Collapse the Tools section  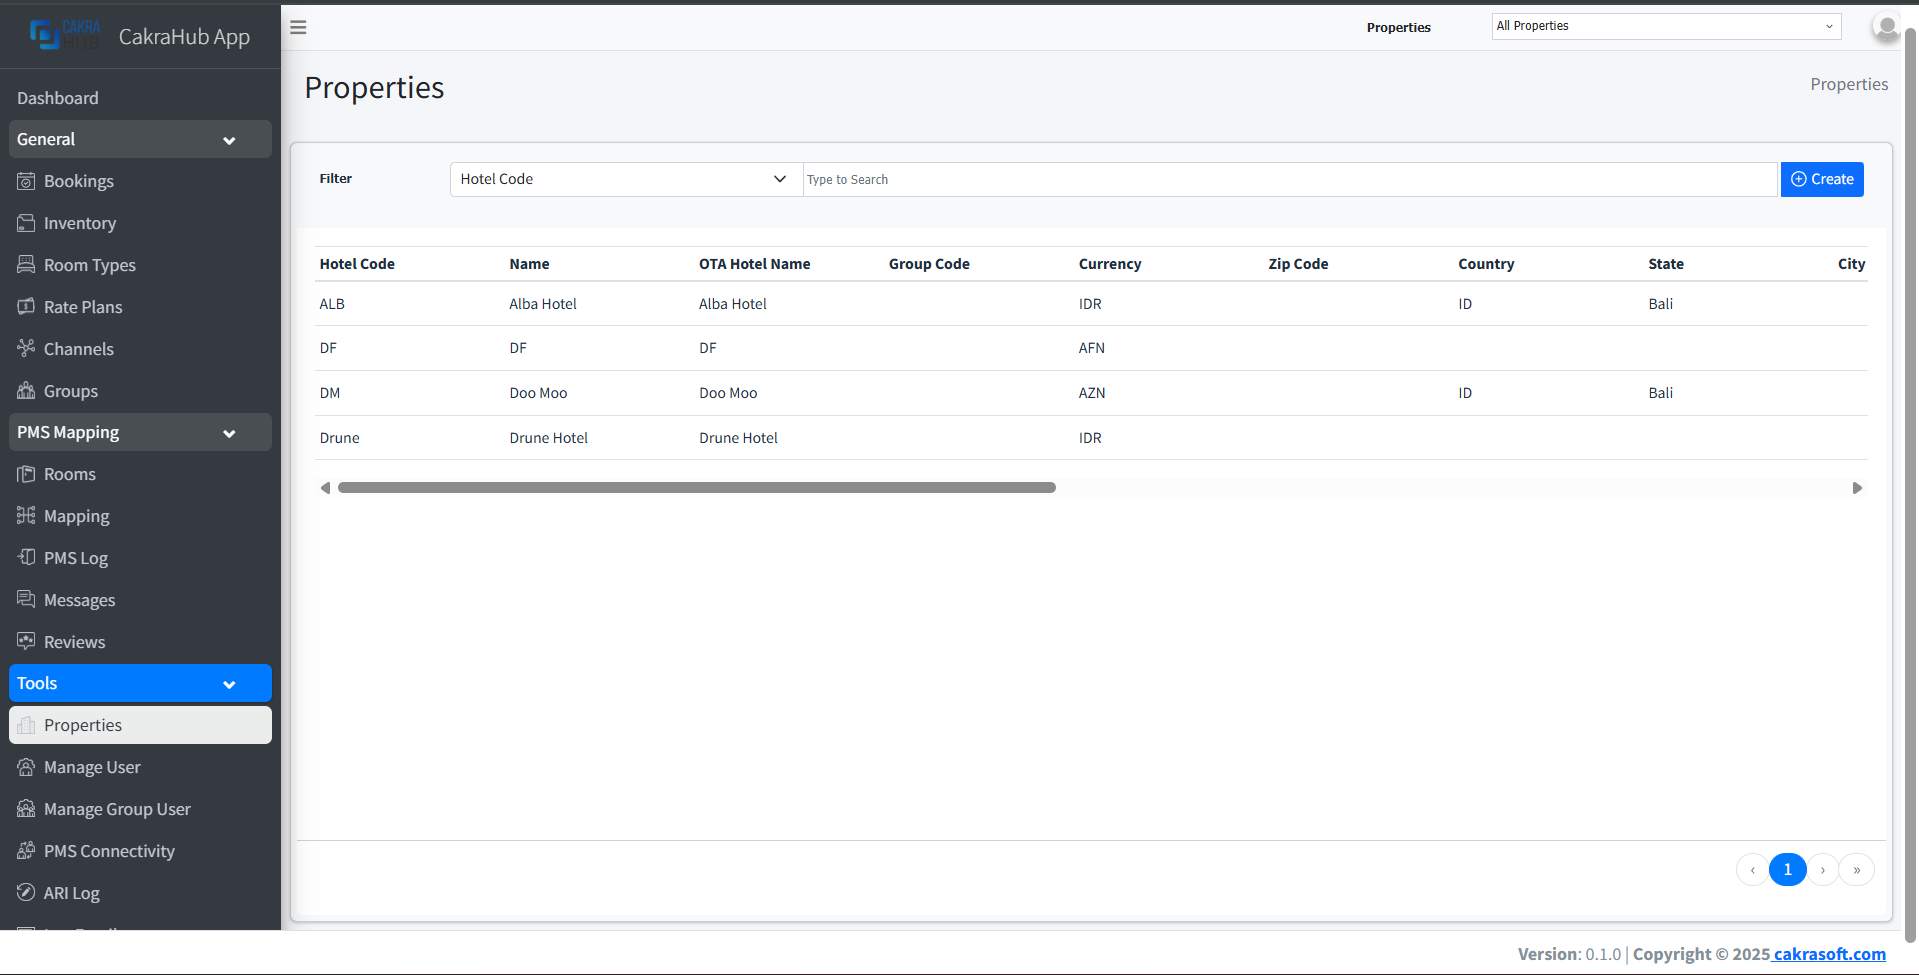[229, 684]
